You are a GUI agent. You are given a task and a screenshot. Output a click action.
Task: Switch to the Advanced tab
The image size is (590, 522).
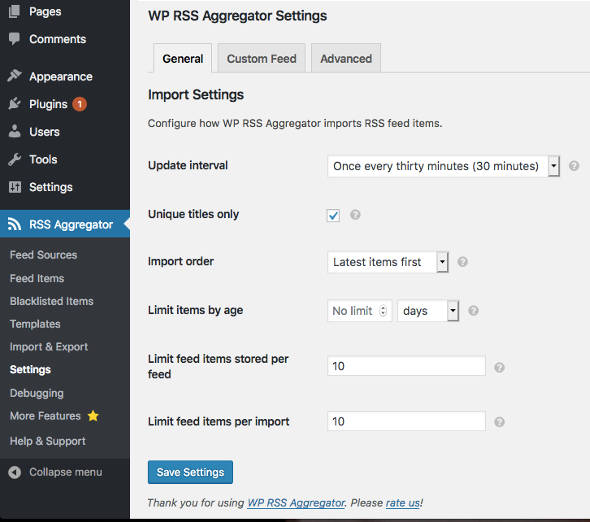[x=346, y=58]
